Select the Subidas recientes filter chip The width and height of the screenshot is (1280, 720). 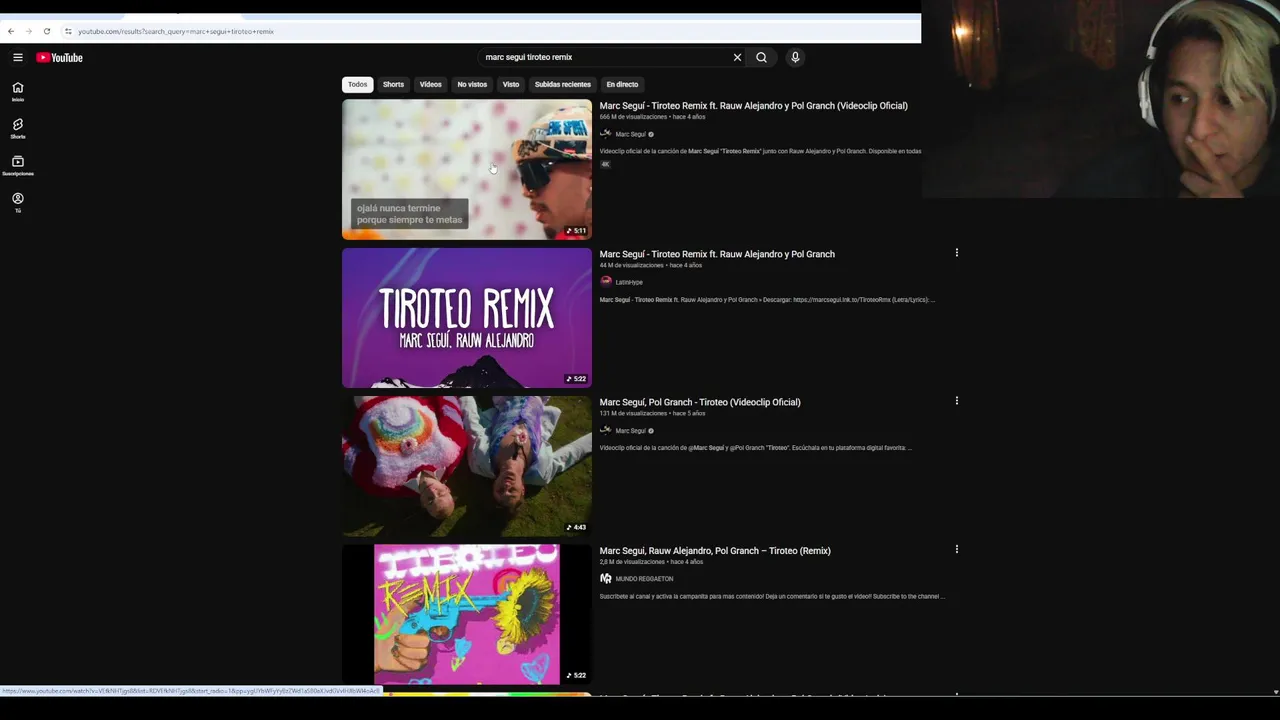pyautogui.click(x=562, y=84)
